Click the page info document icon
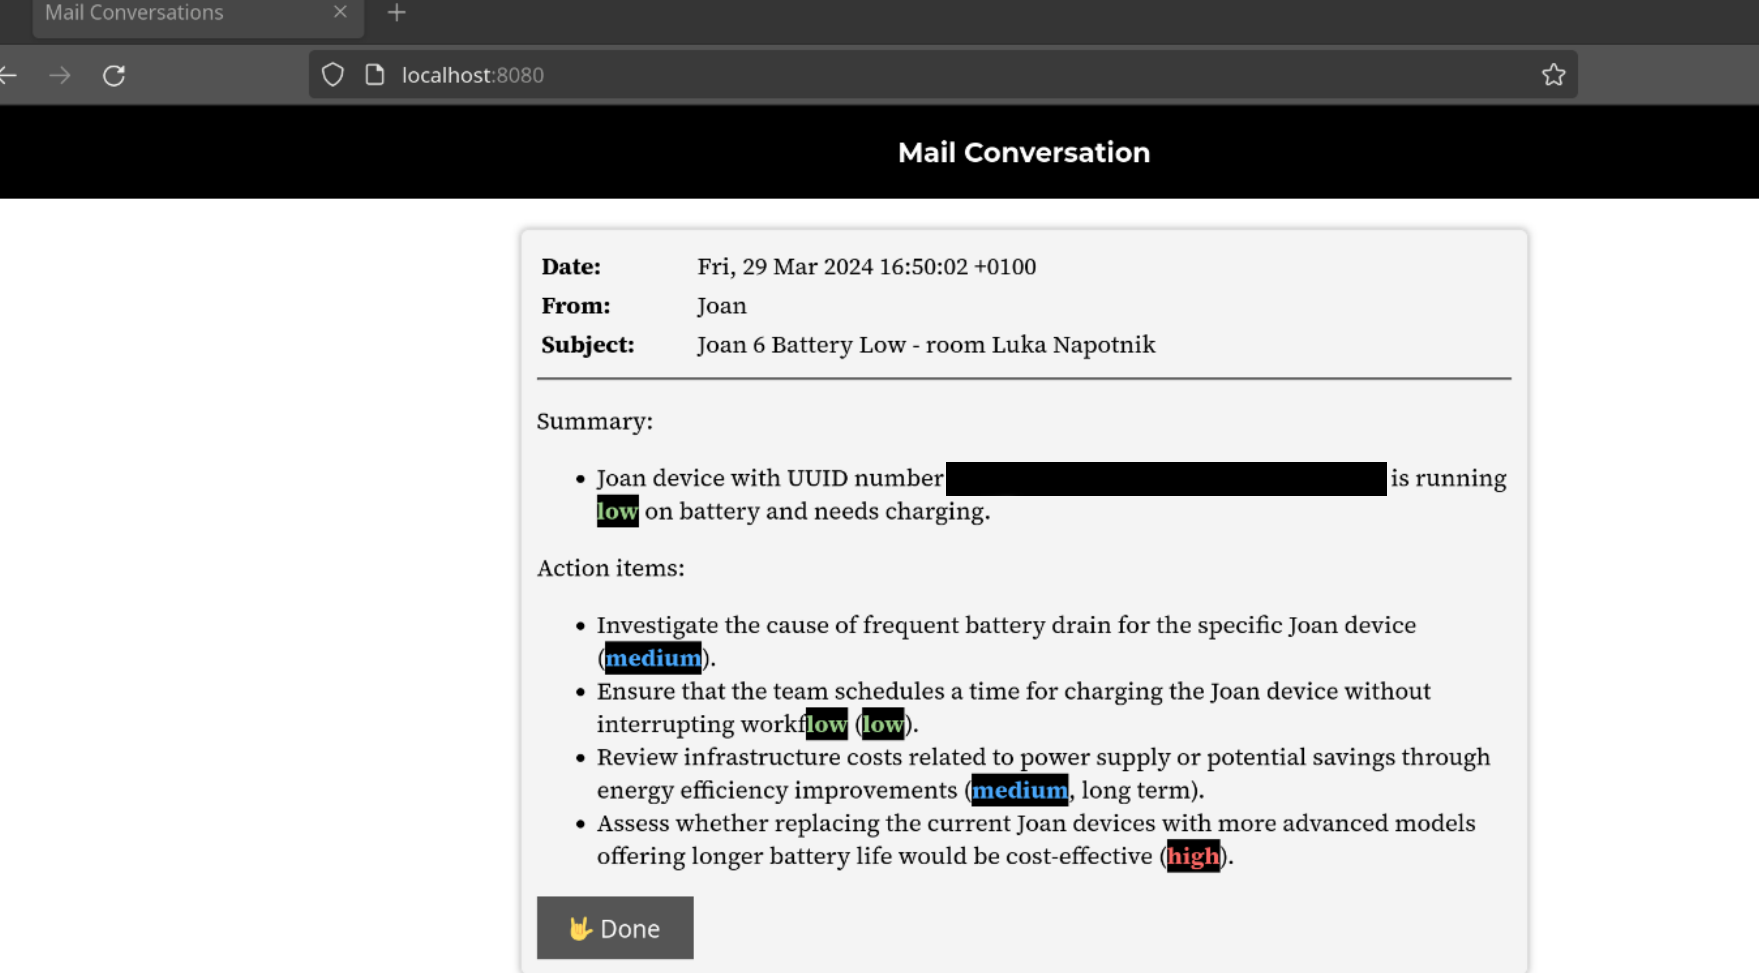 click(x=375, y=75)
